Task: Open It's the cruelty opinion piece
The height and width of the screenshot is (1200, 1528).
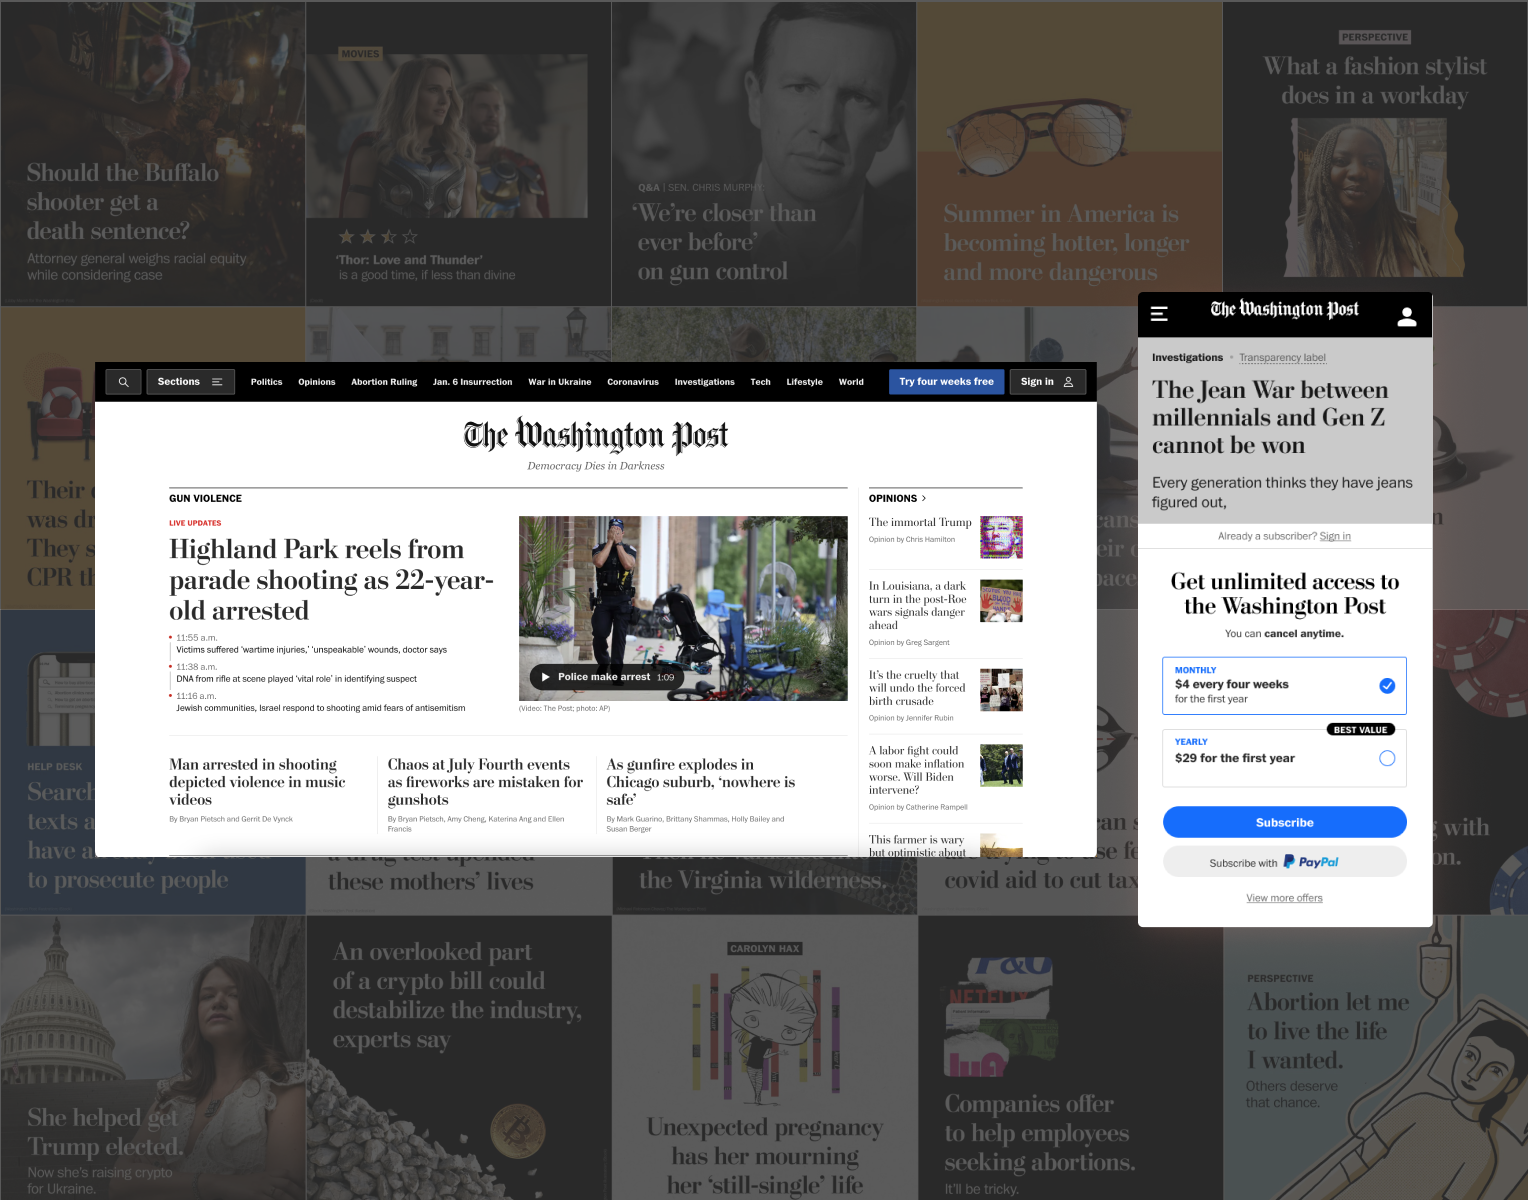Action: tap(917, 688)
